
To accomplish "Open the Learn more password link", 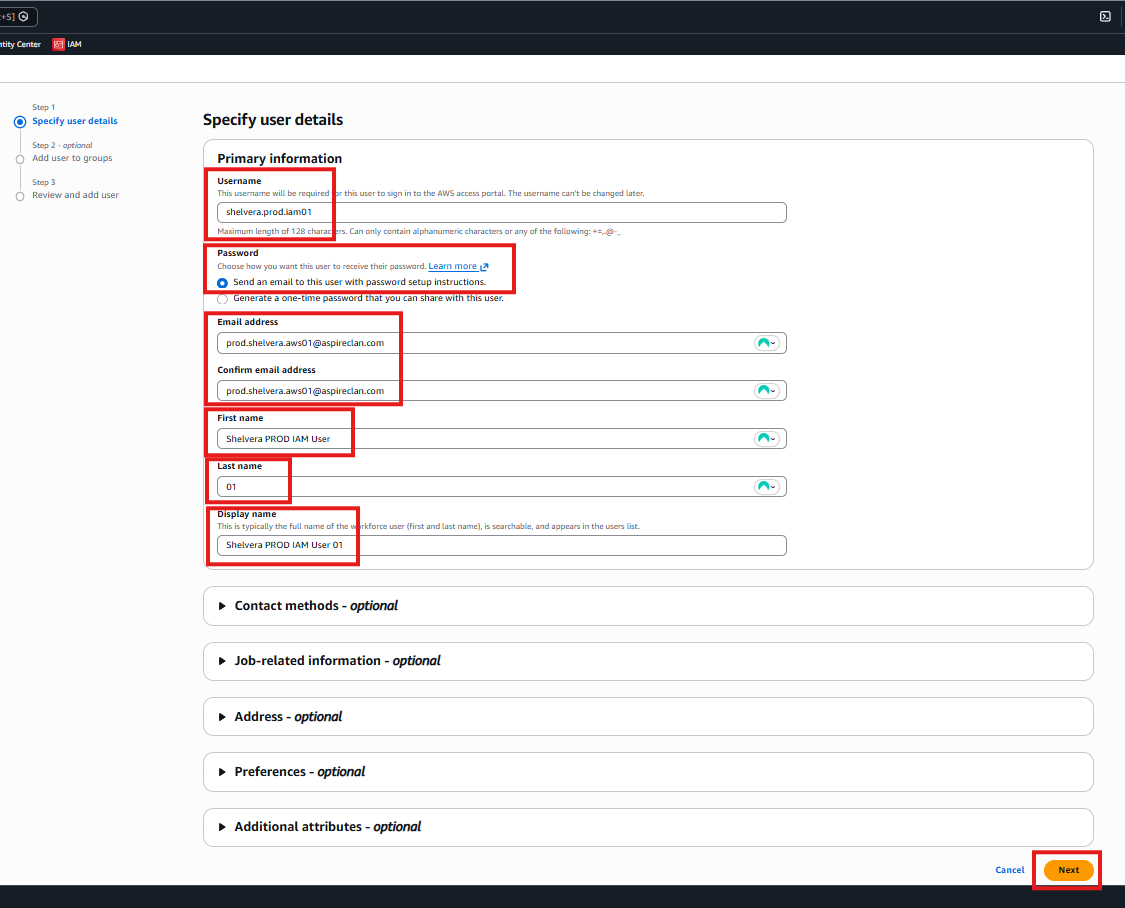I will pos(452,266).
